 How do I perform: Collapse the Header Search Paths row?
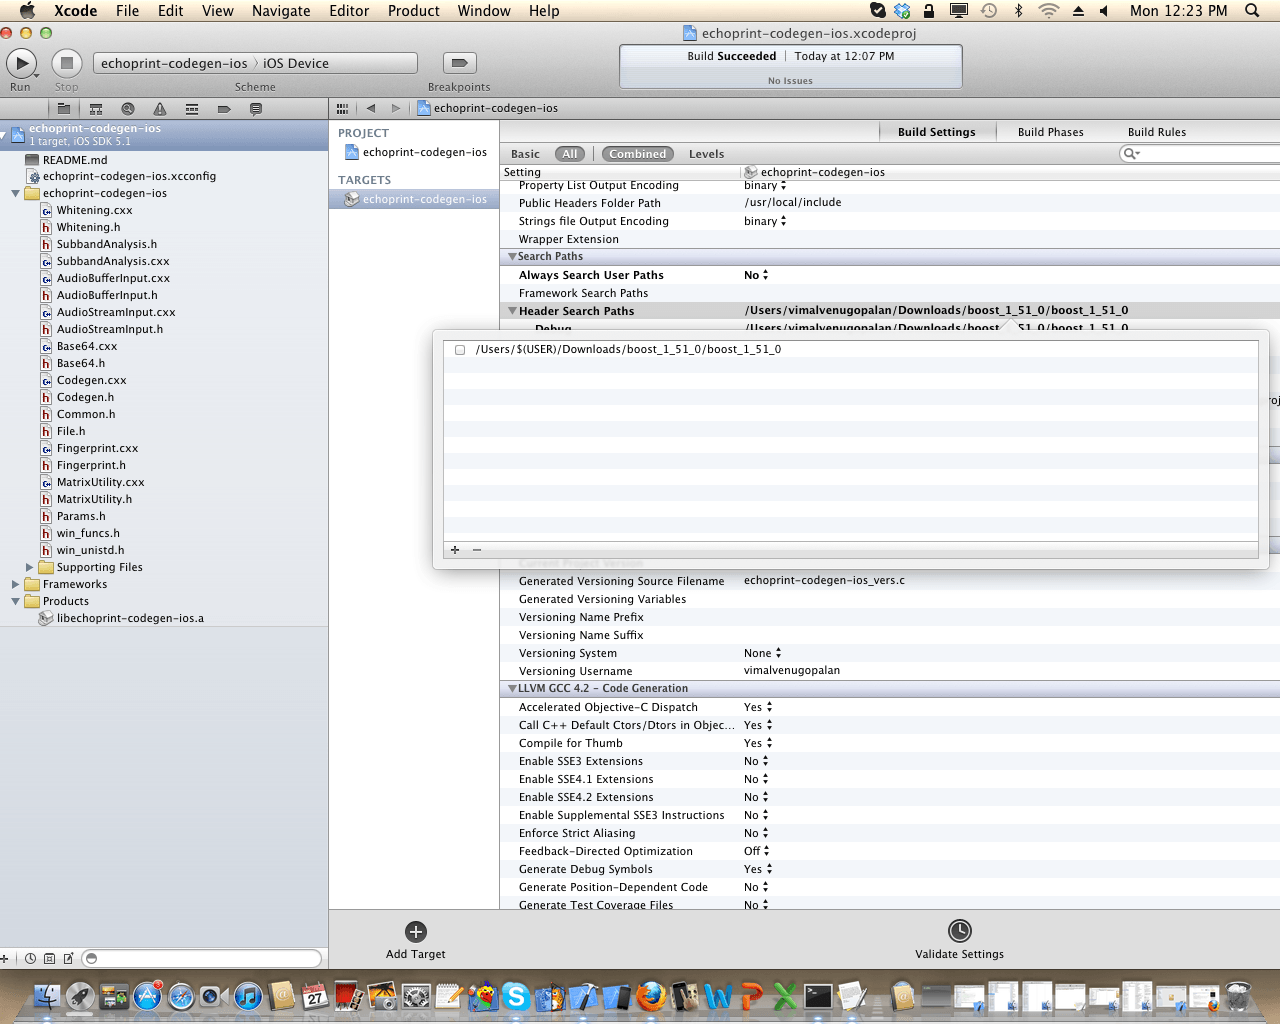coord(512,311)
